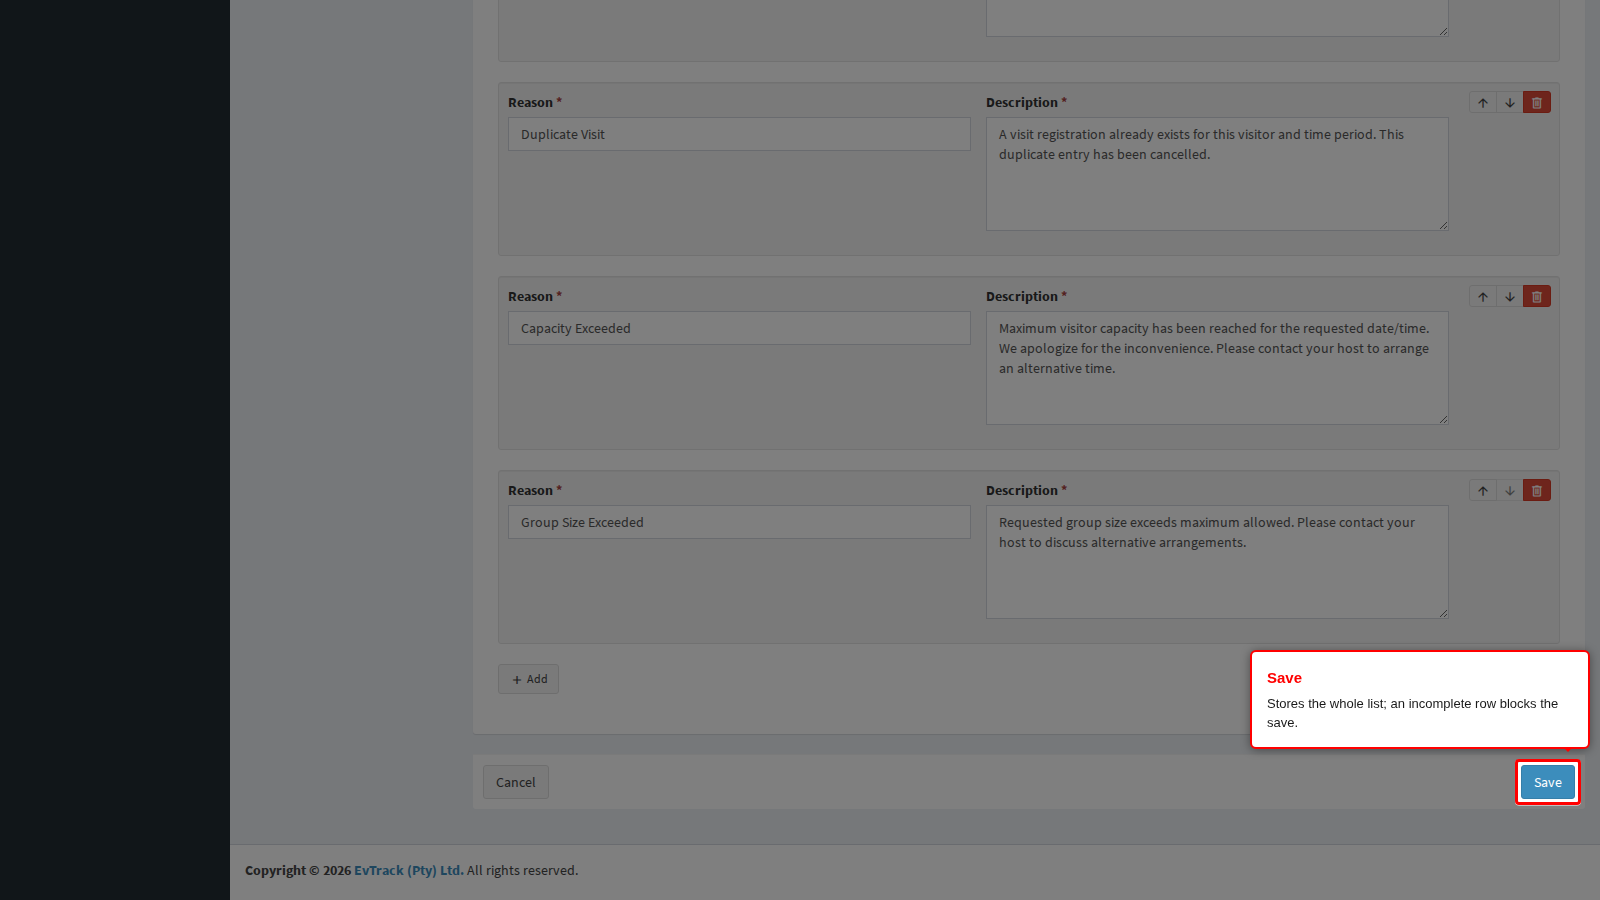Image resolution: width=1600 pixels, height=900 pixels.
Task: Click the Capacity Exceeded reason field
Action: click(x=739, y=328)
